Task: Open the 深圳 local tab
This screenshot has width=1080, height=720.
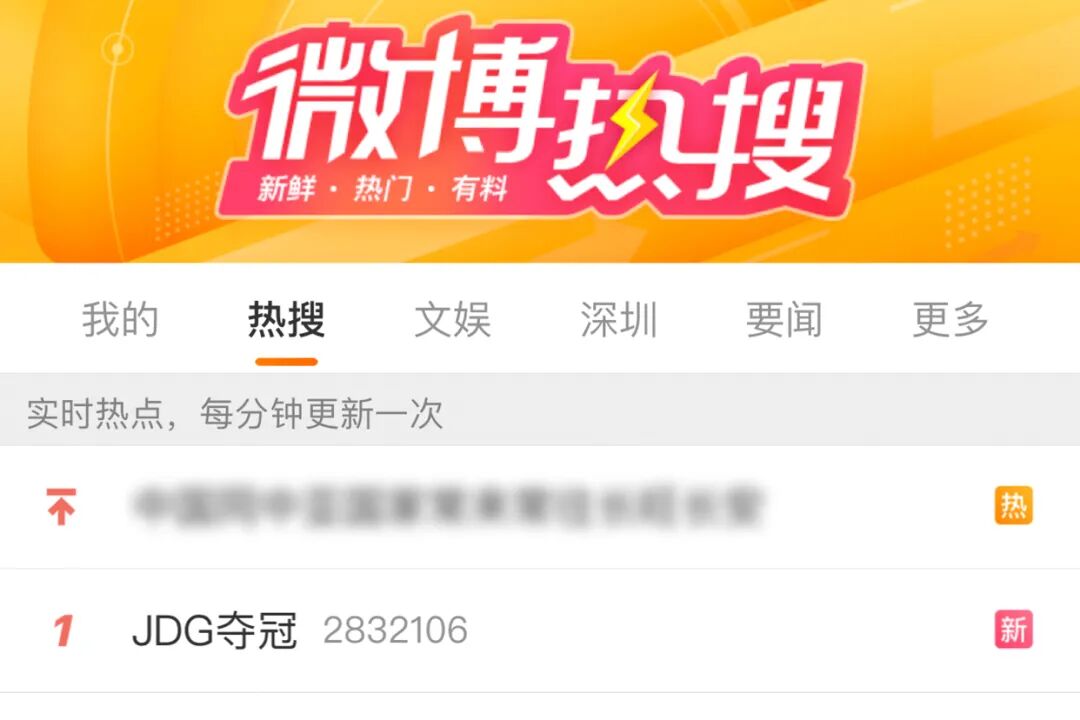Action: click(x=619, y=320)
